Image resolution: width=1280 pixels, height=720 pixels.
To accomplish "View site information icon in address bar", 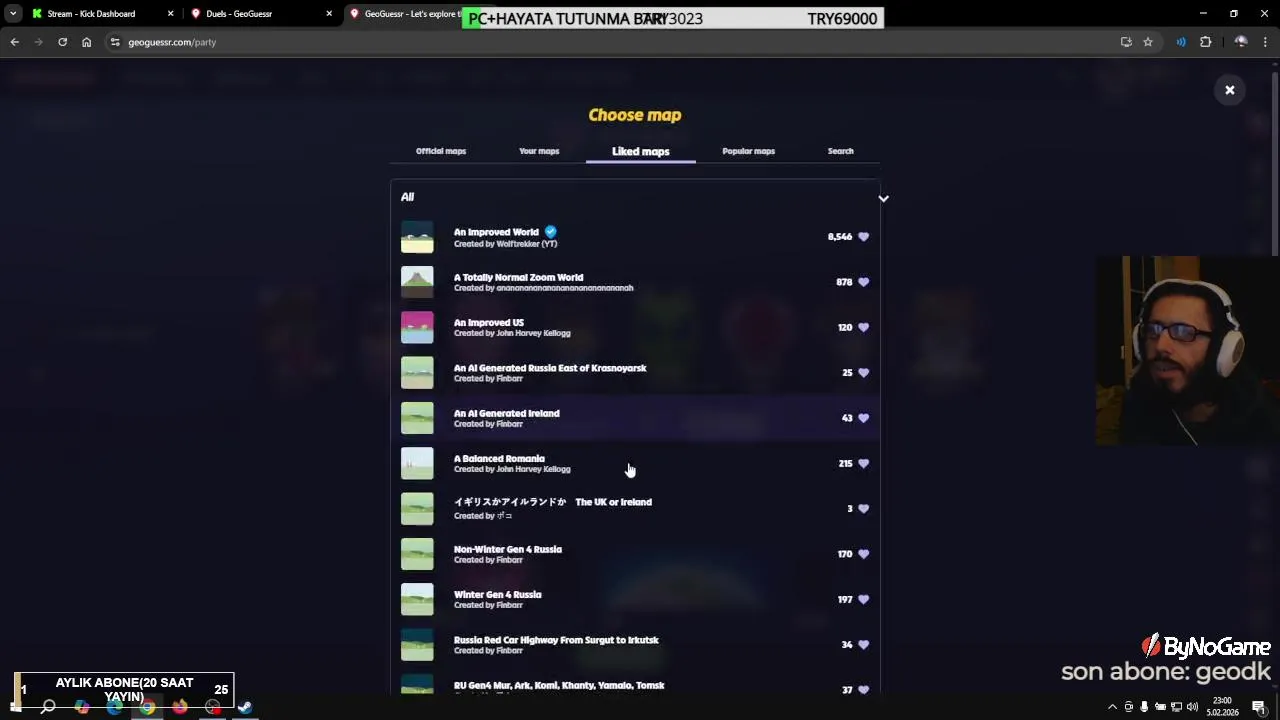I will click(115, 42).
